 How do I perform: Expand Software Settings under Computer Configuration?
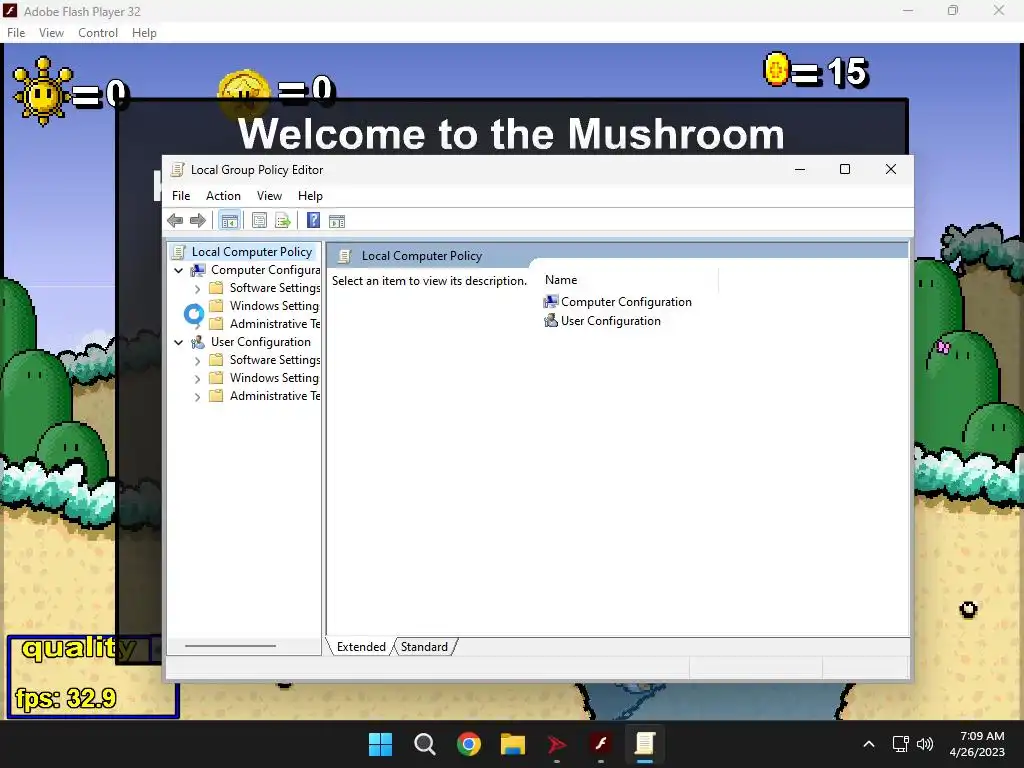(x=197, y=289)
